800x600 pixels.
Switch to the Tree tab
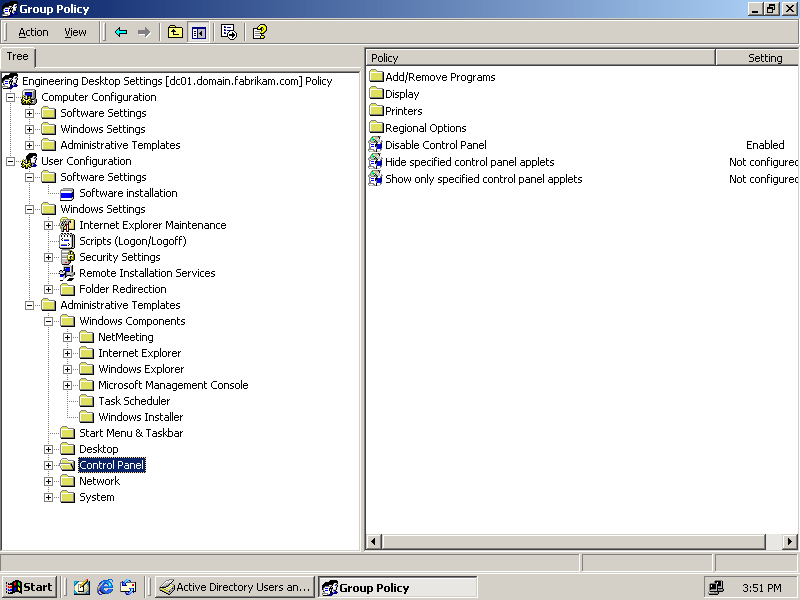18,57
